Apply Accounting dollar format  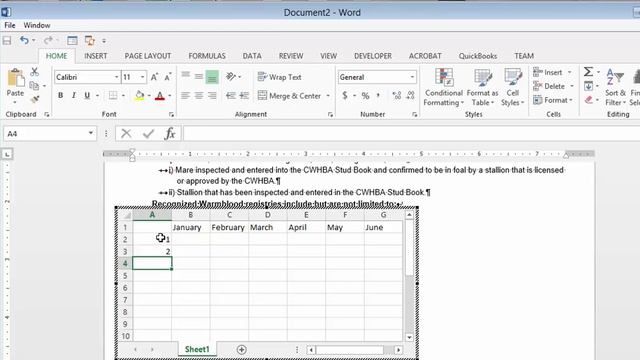coord(345,96)
